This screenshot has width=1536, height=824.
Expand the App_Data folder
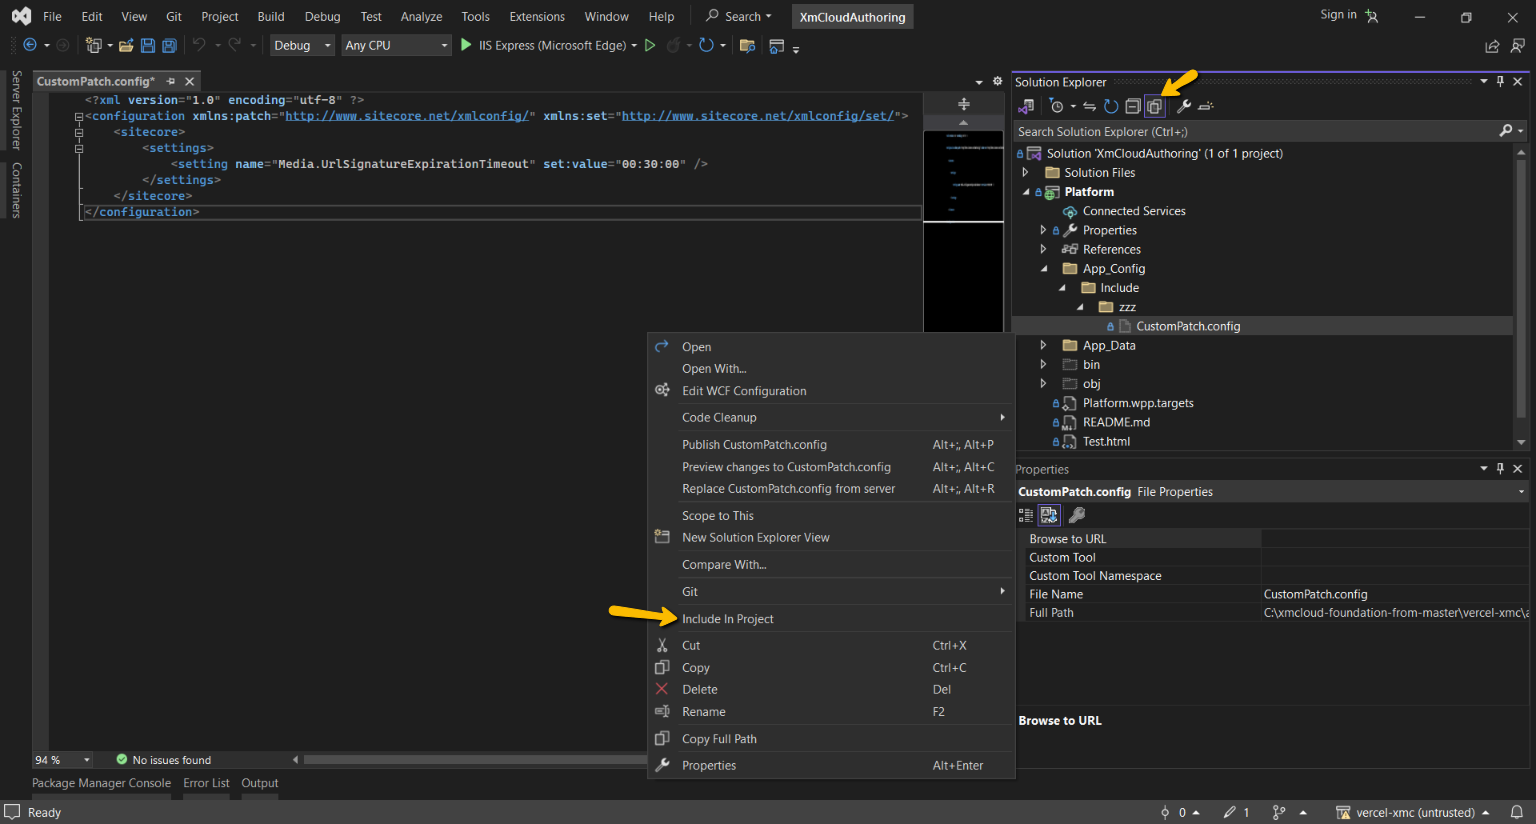(1043, 345)
